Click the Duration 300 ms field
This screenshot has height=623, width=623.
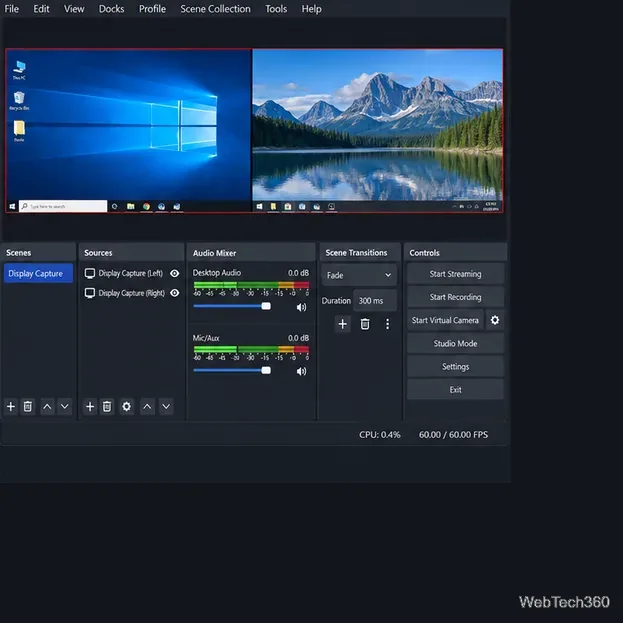[374, 300]
